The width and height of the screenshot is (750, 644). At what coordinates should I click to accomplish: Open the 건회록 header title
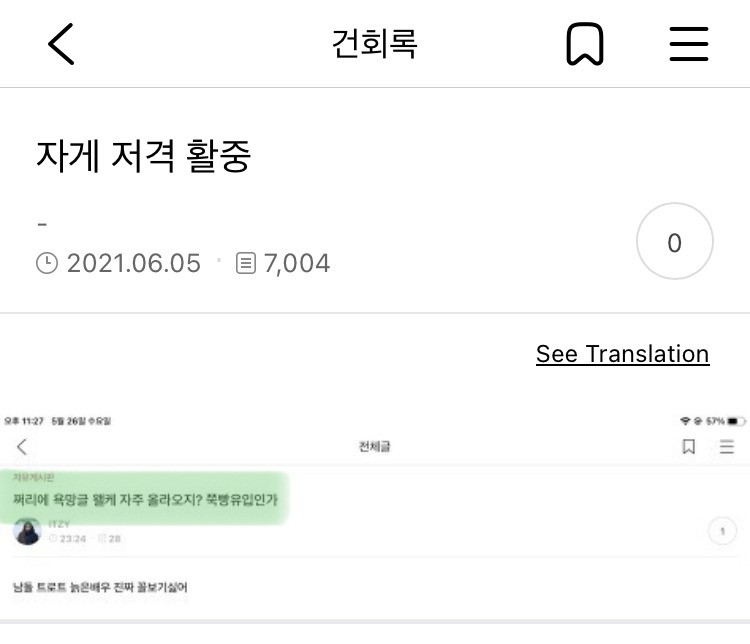tap(375, 44)
